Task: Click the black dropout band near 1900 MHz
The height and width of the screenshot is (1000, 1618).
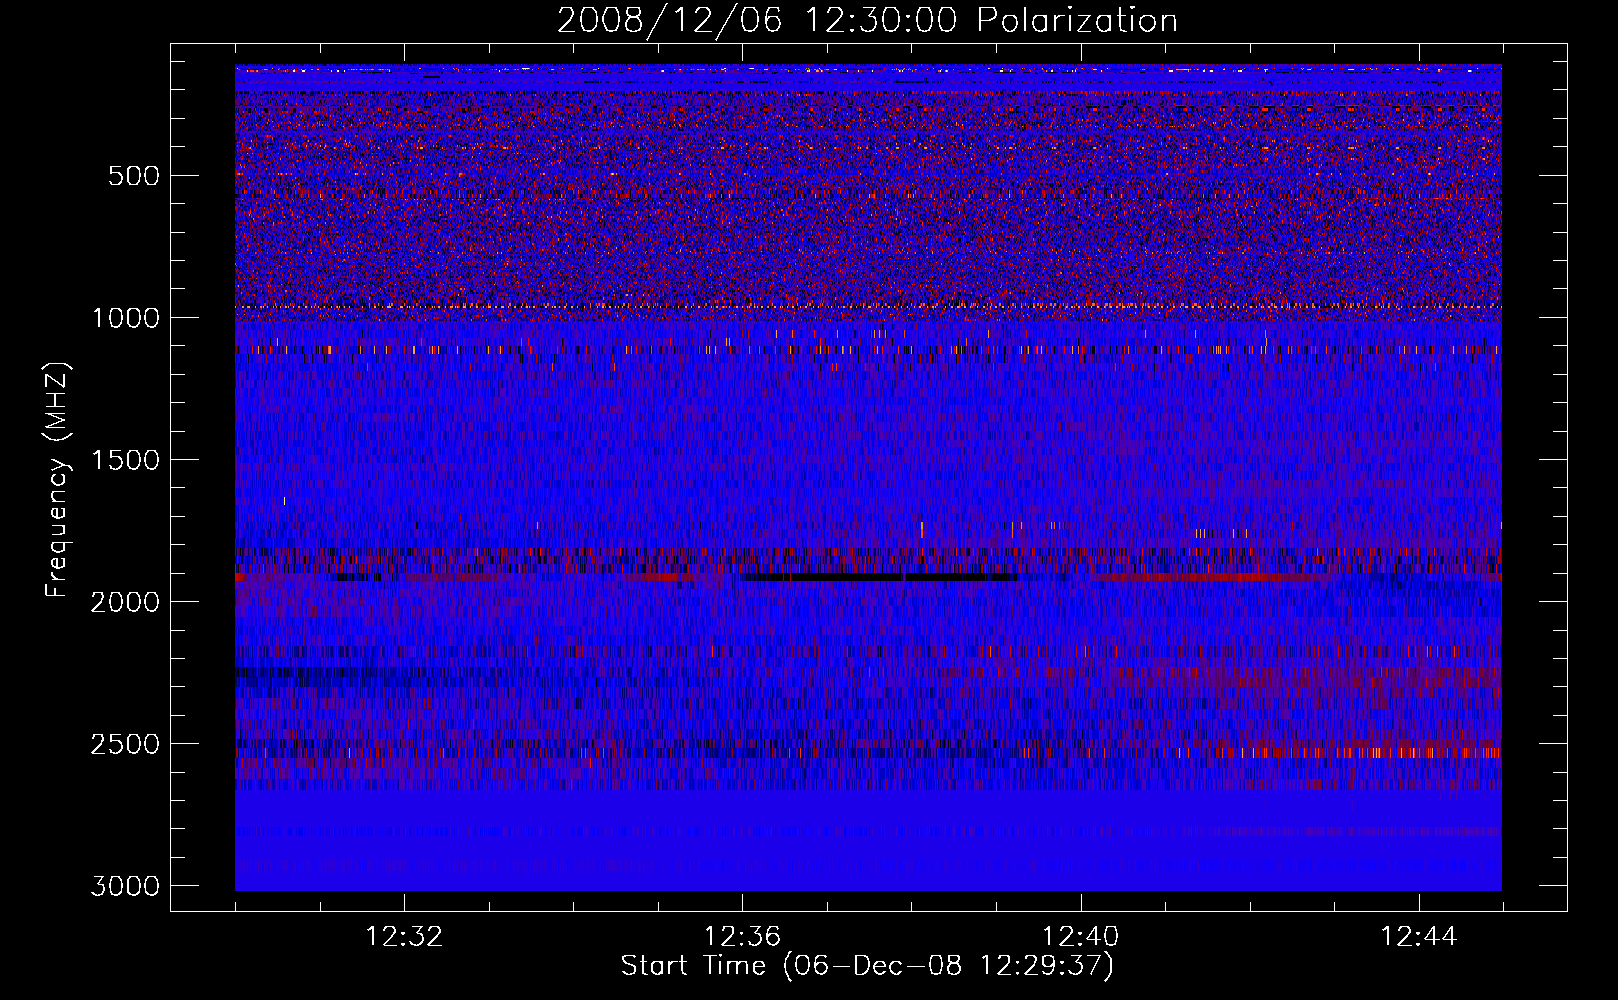Action: click(x=880, y=577)
